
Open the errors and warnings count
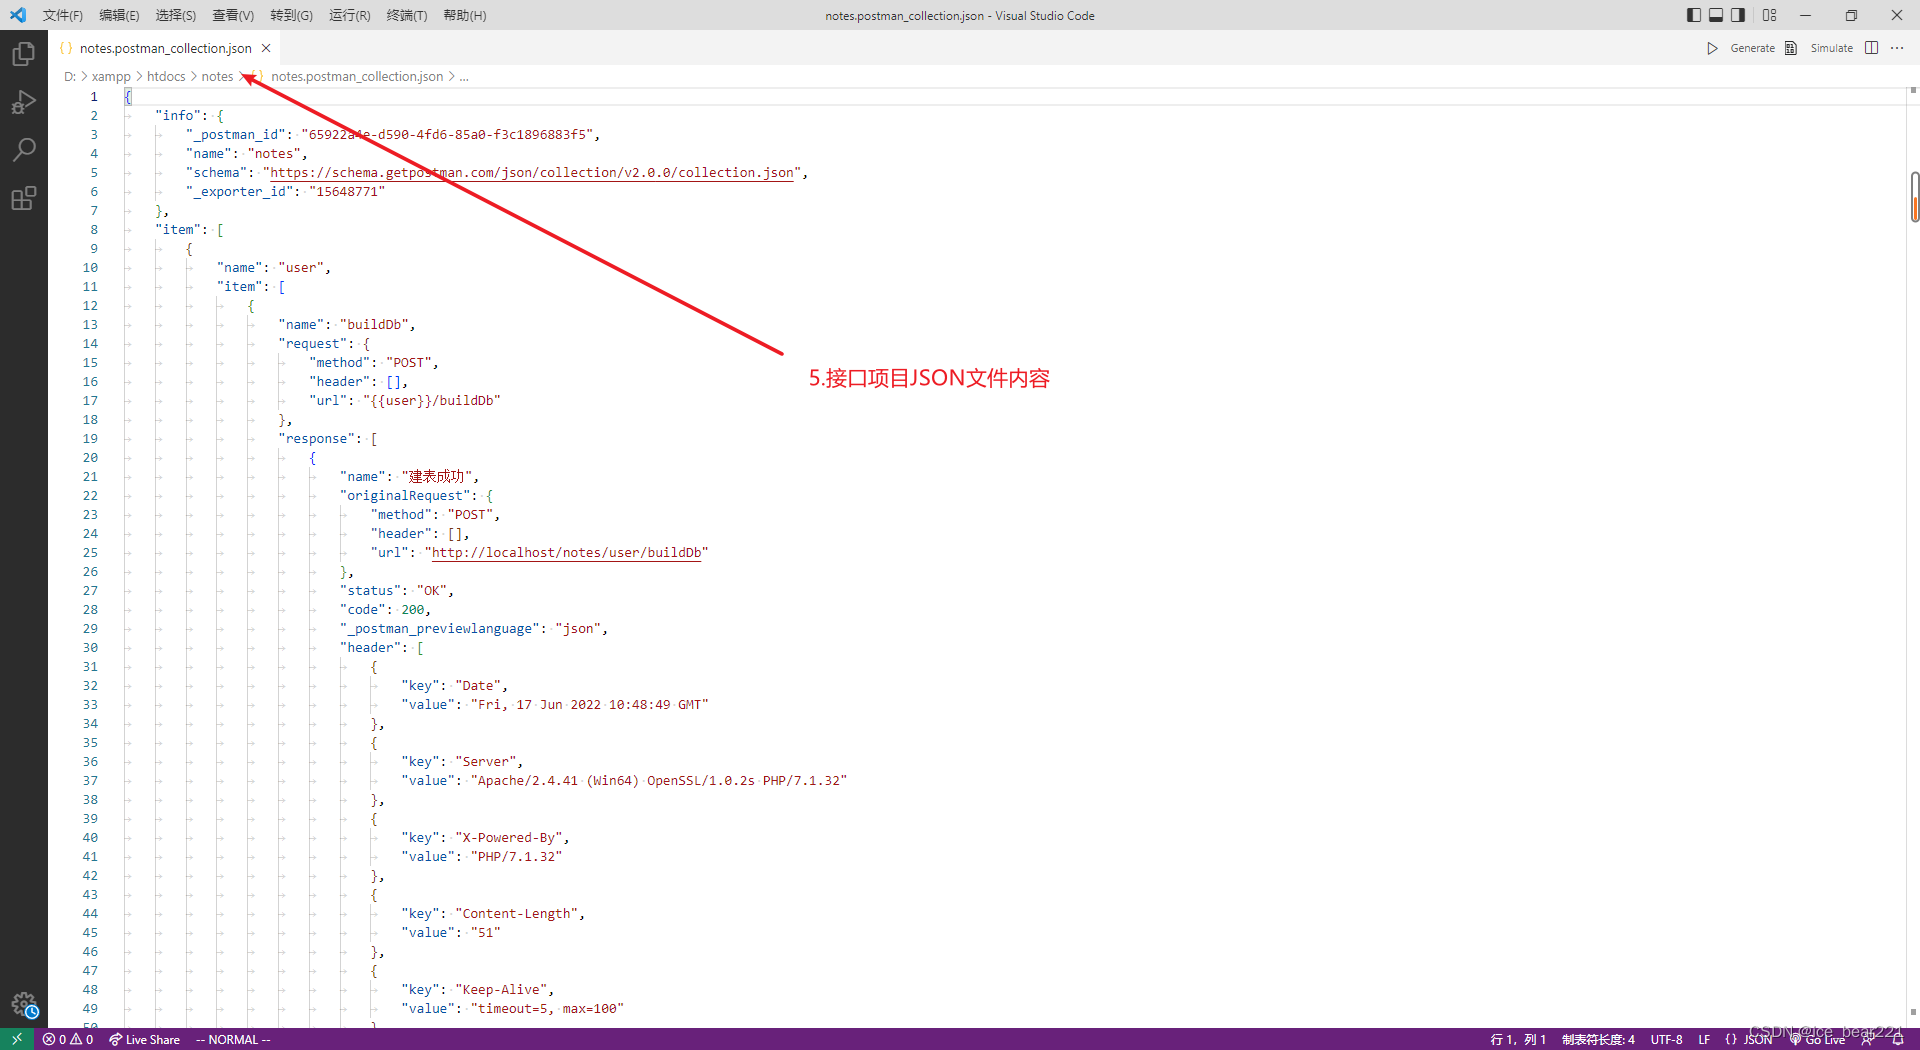coord(68,1040)
